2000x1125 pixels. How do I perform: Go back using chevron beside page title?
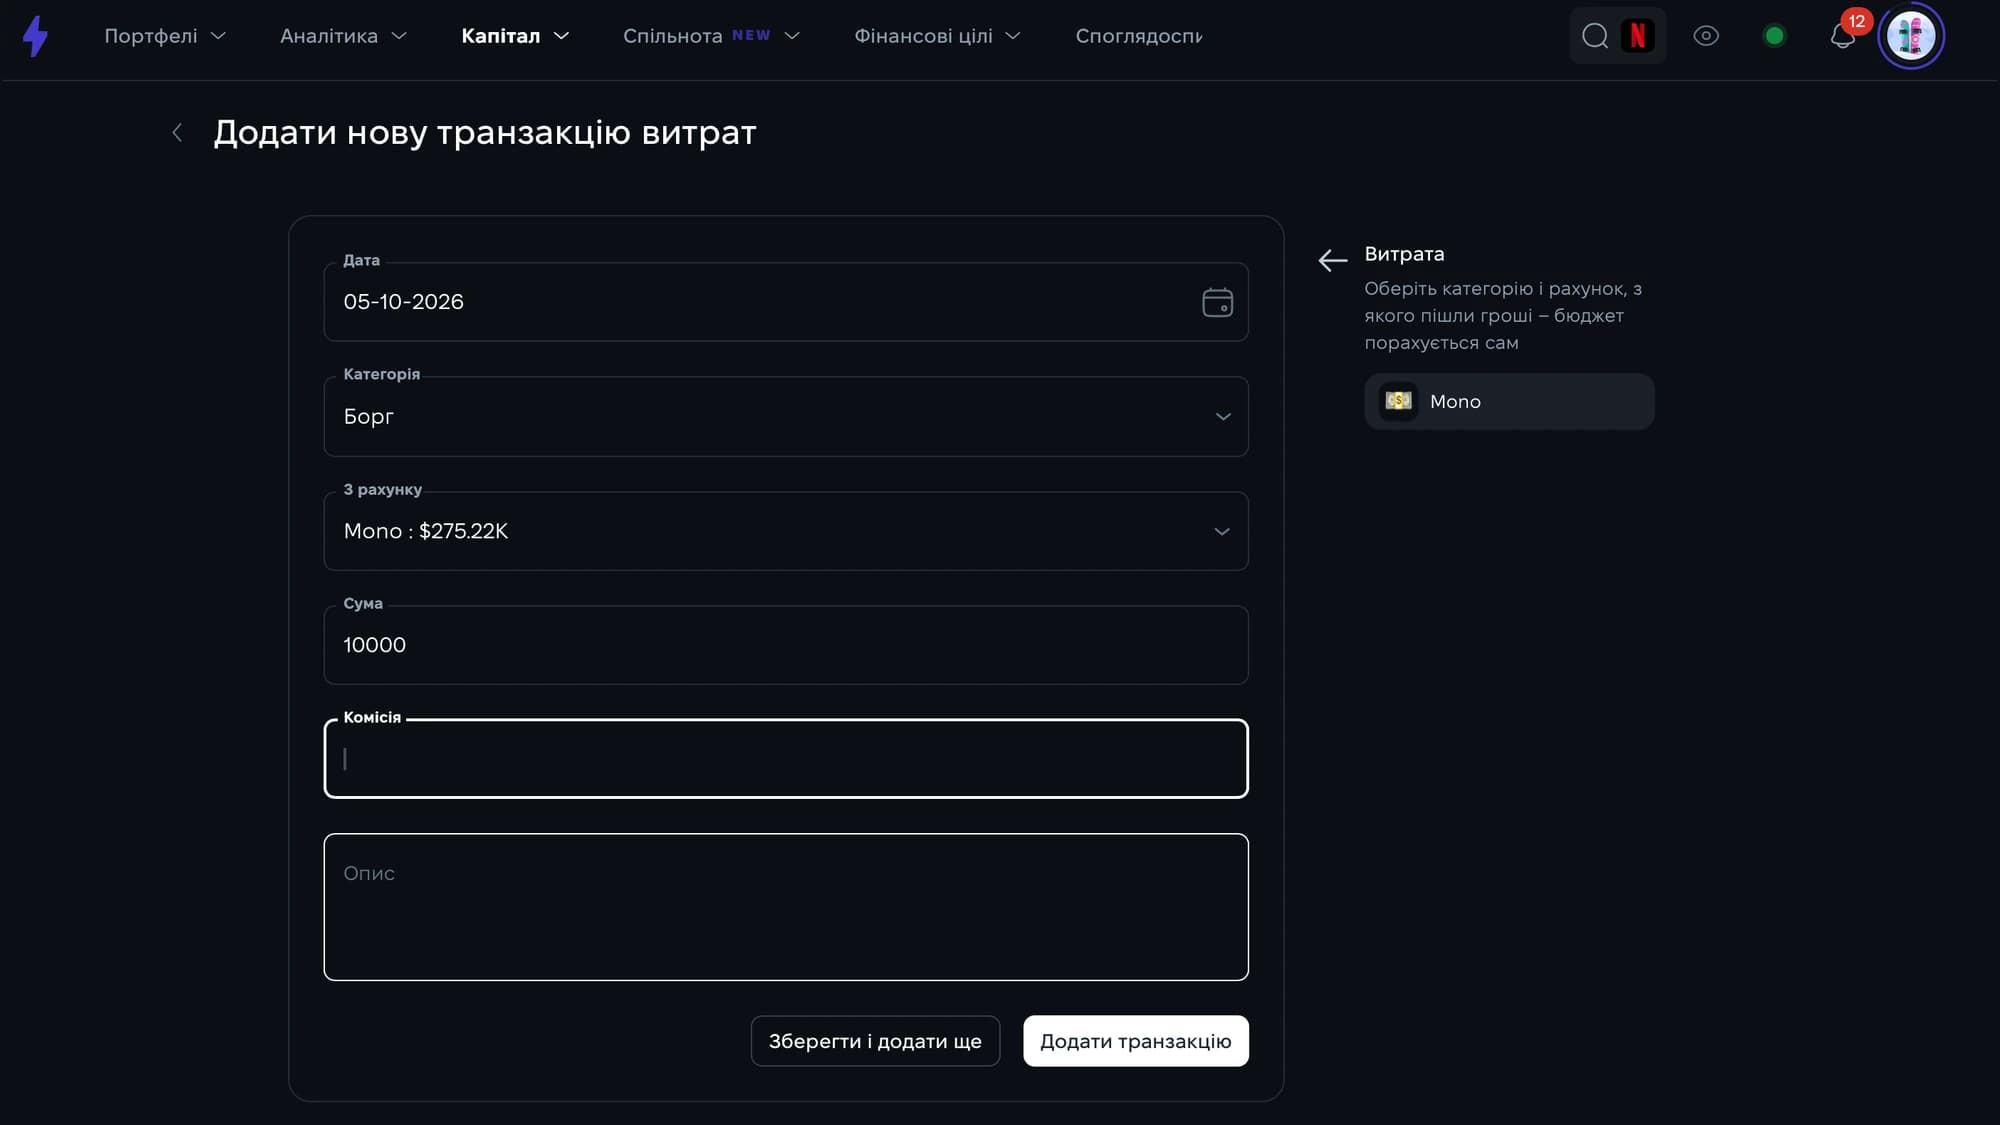point(177,132)
